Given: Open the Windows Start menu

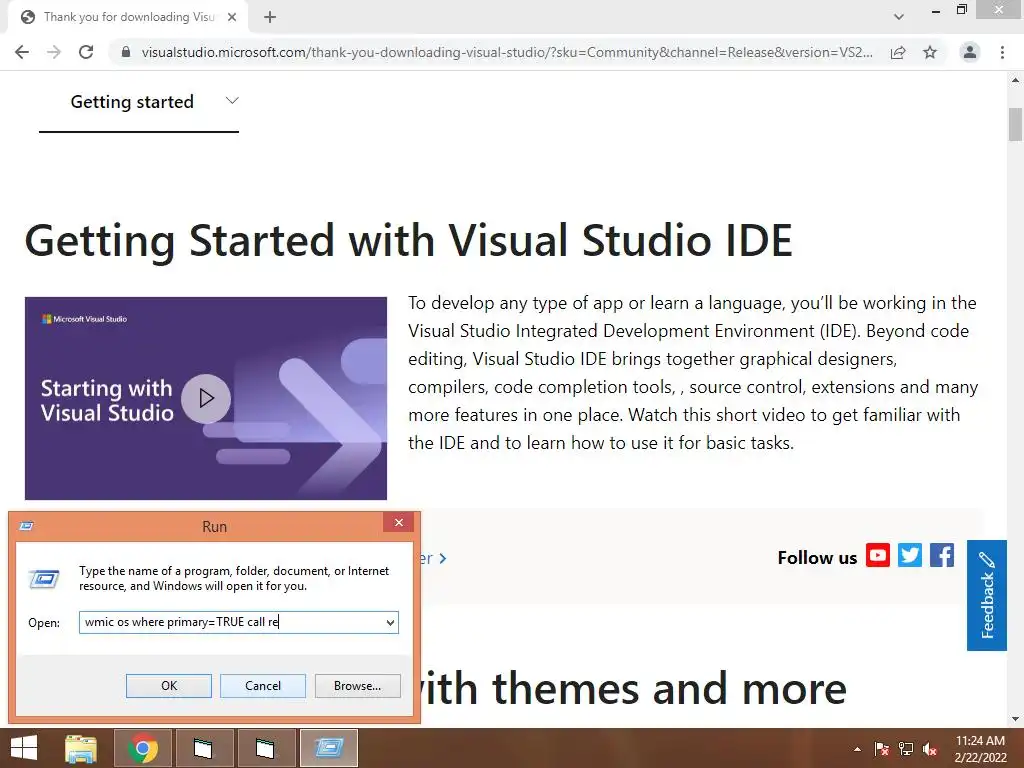Looking at the screenshot, I should point(24,748).
